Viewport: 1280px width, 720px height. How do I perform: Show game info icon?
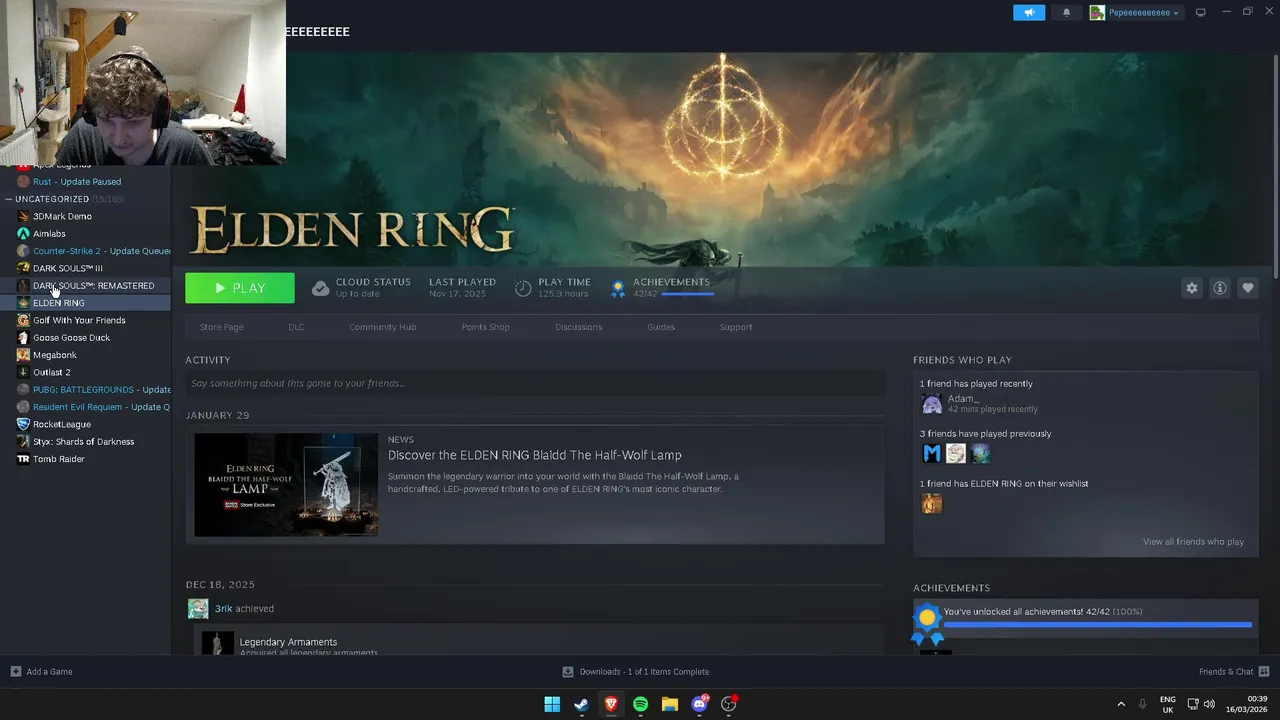[1220, 288]
